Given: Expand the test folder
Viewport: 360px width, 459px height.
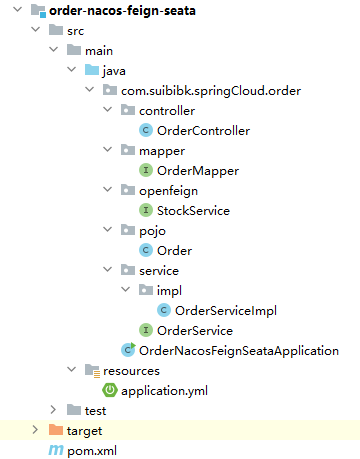Looking at the screenshot, I should (x=53, y=410).
